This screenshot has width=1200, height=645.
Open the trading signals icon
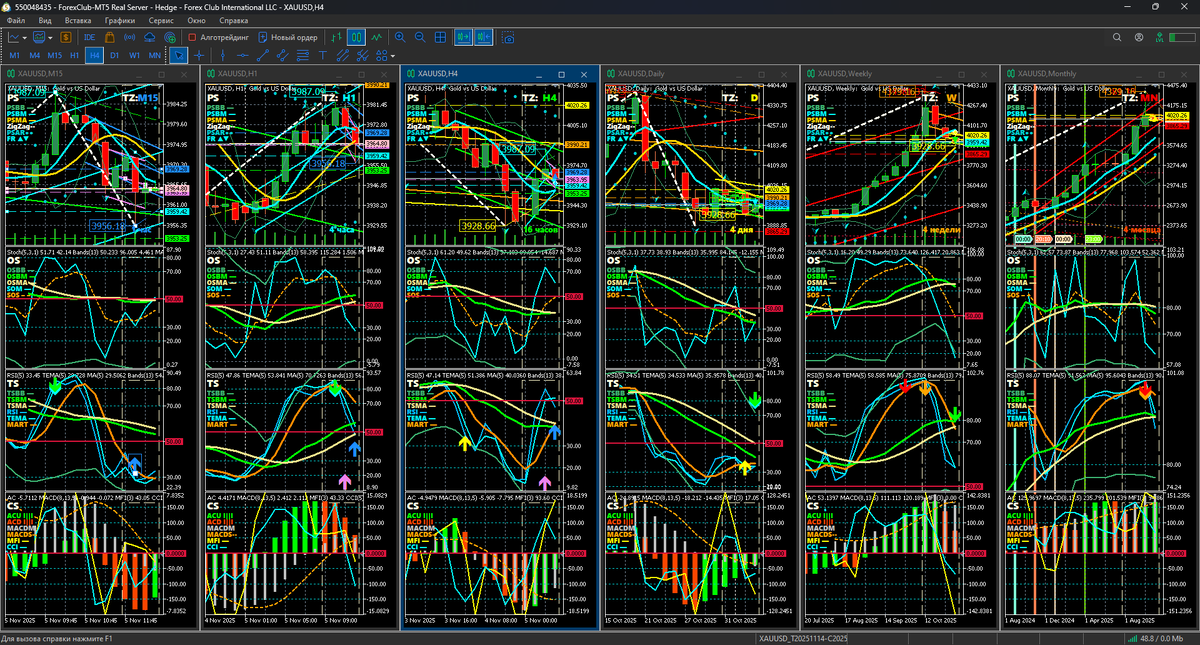click(129, 37)
